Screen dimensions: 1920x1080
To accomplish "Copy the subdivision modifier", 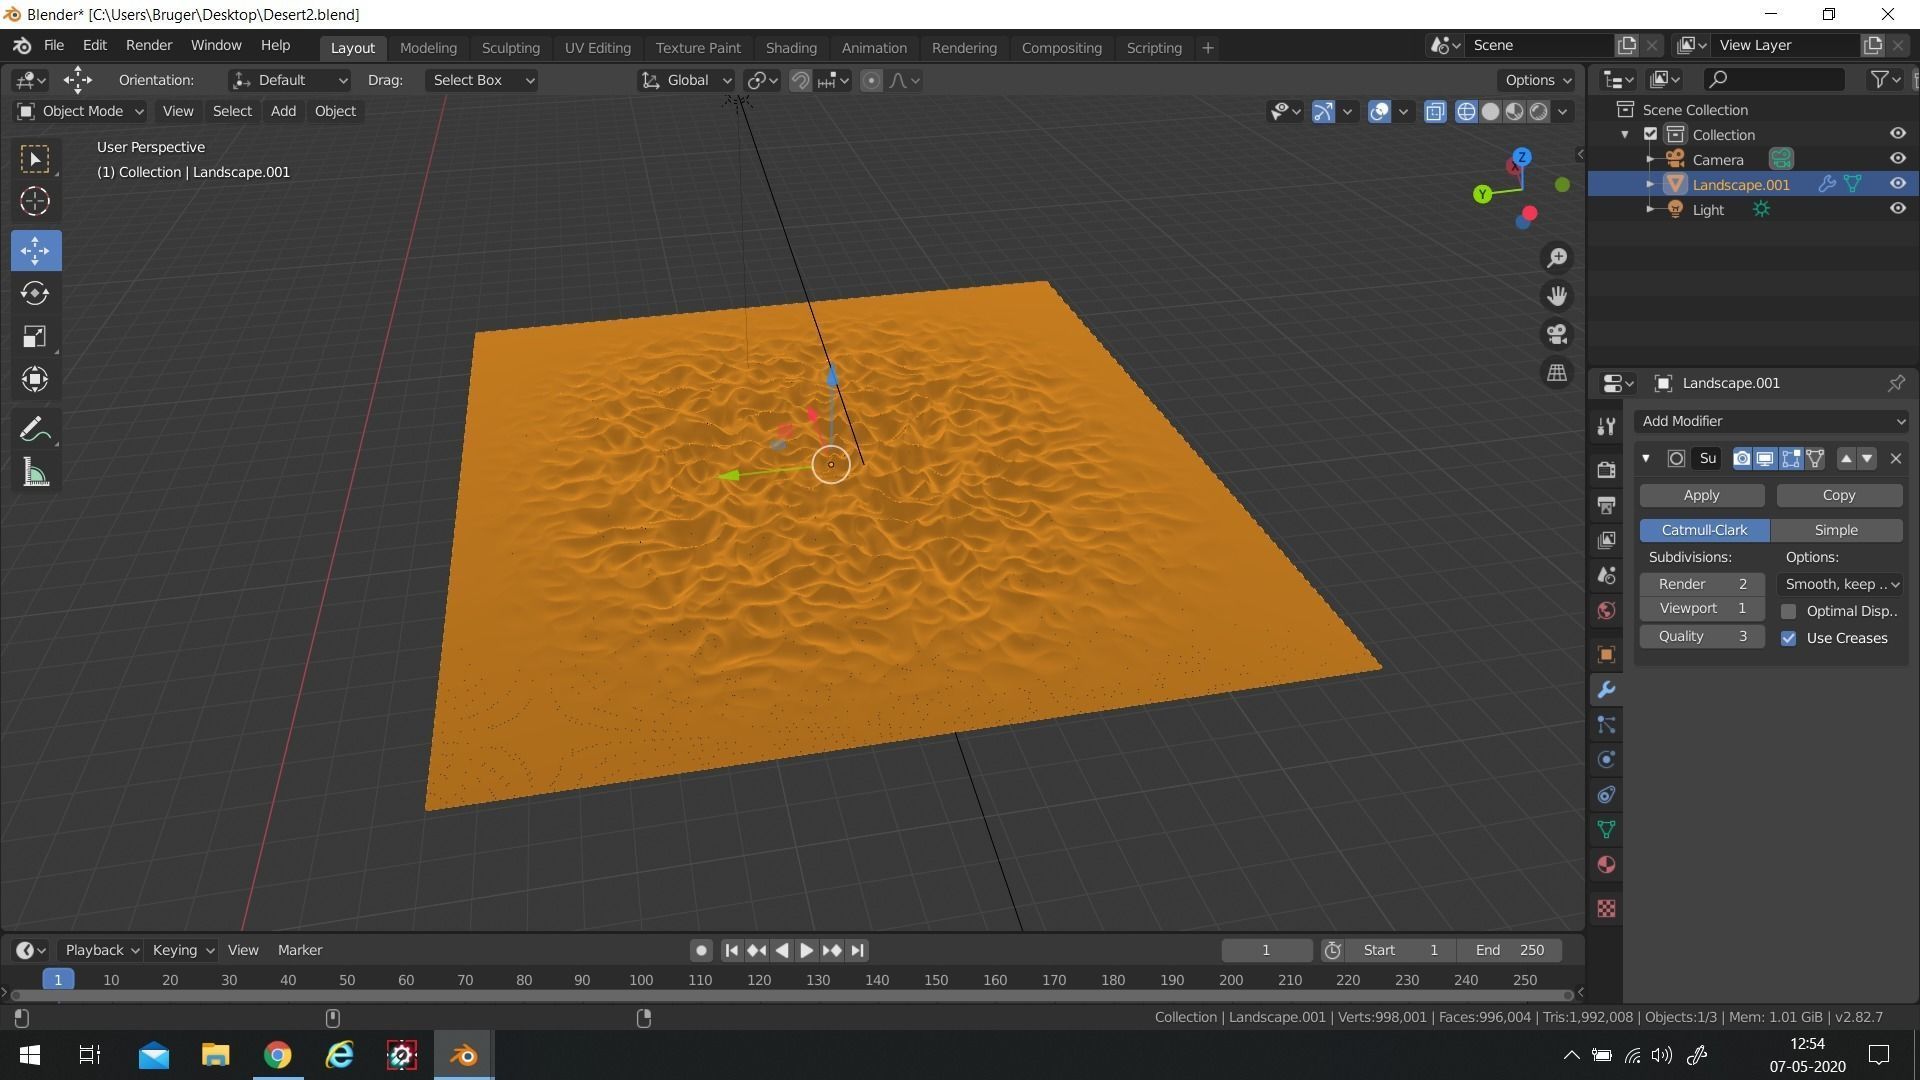I will pyautogui.click(x=1838, y=495).
